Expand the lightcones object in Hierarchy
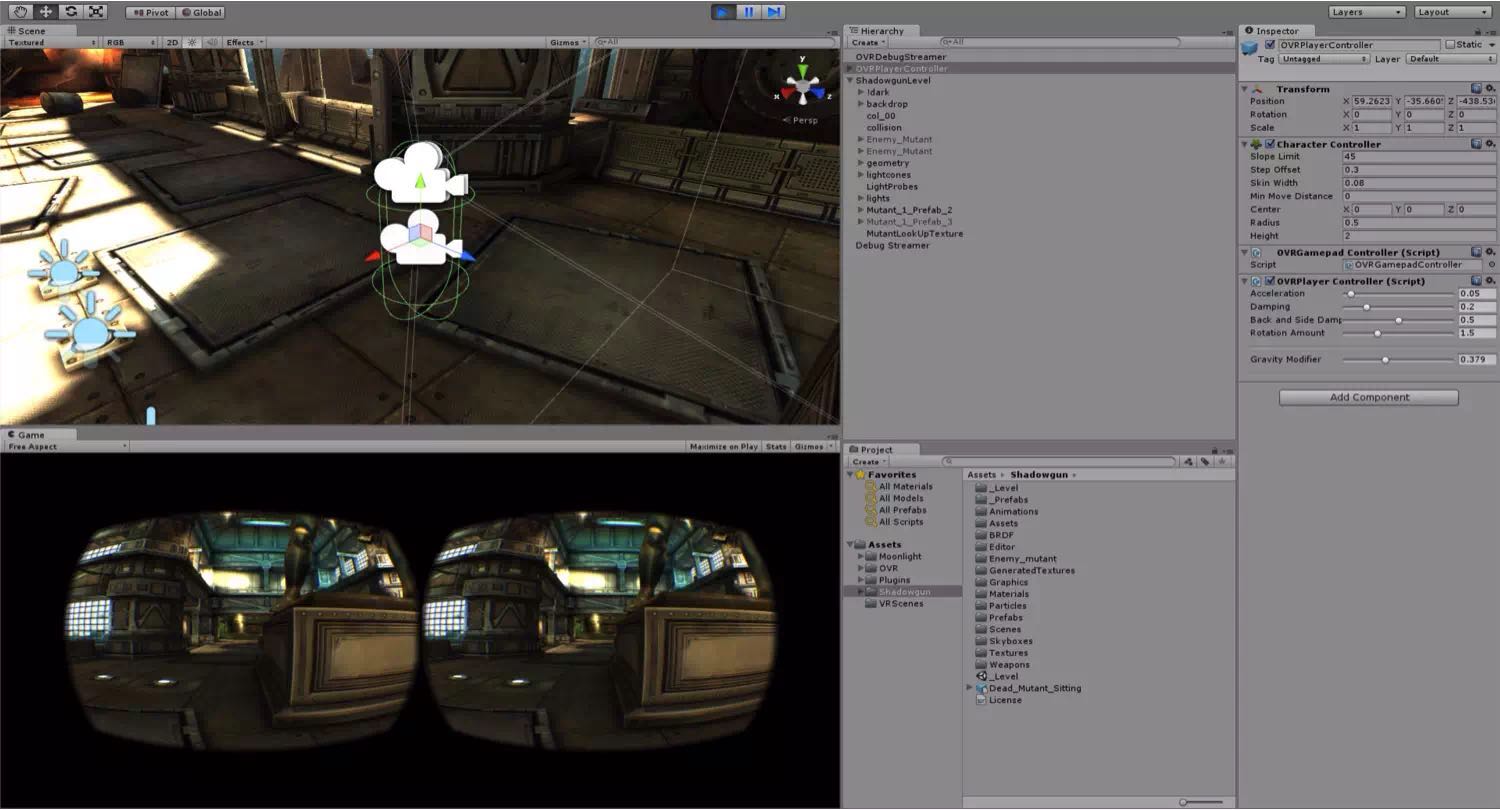Viewport: 1500px width, 810px height. pyautogui.click(x=861, y=175)
